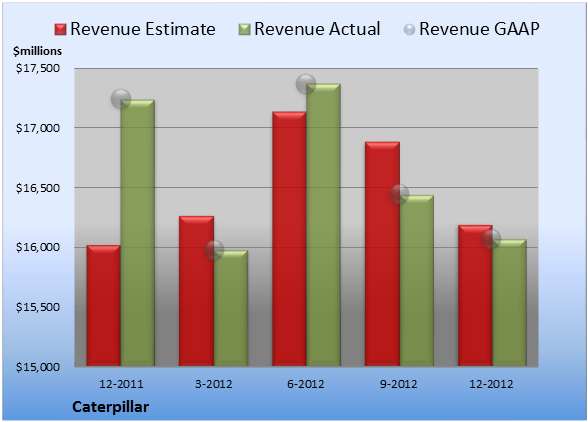
Task: Select the green actual bar for 12-2012
Action: point(509,303)
